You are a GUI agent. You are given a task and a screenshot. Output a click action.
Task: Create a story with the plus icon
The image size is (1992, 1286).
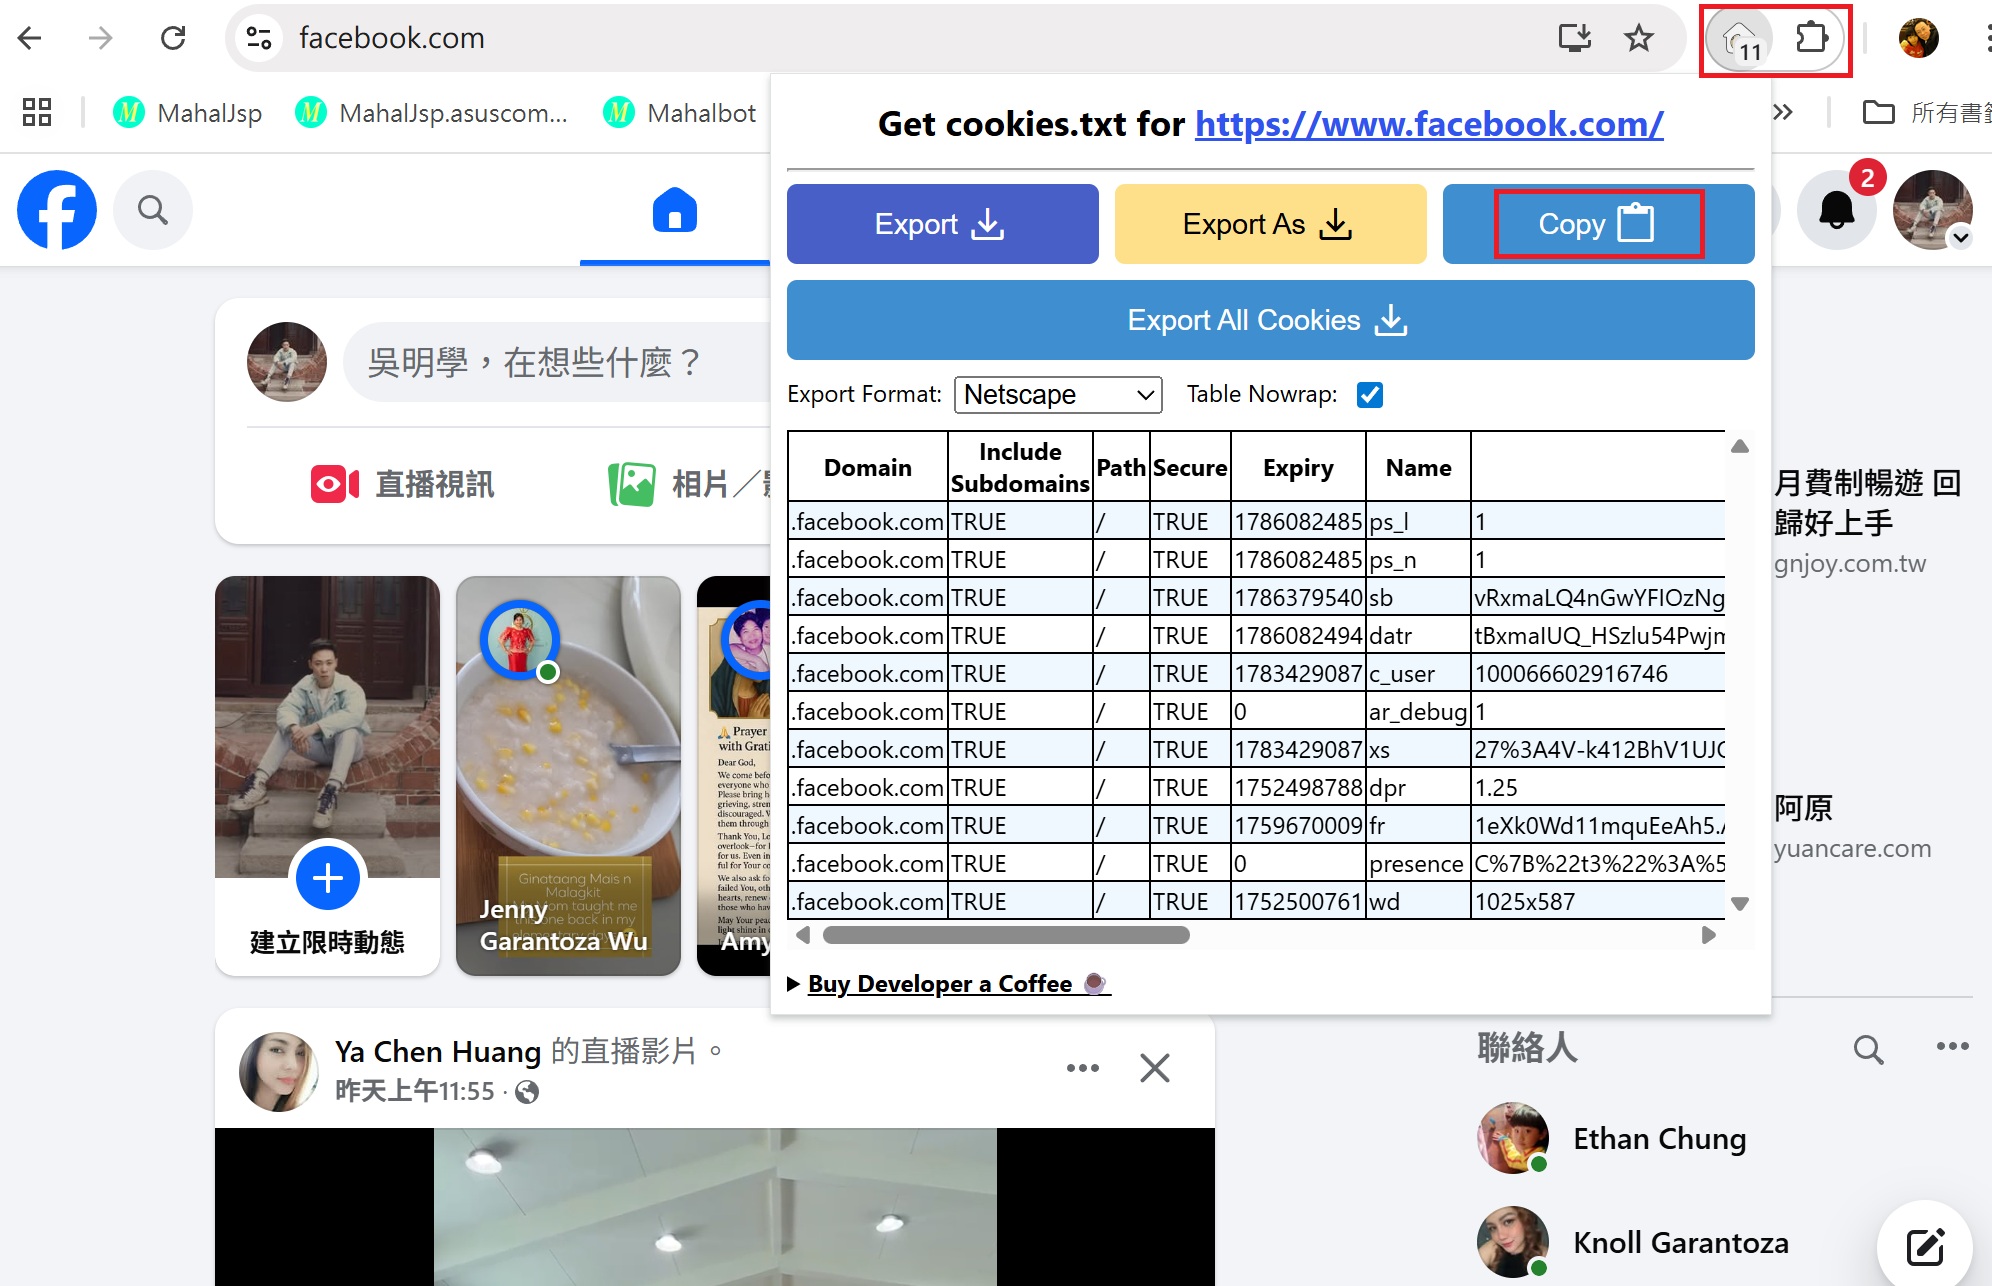point(327,878)
